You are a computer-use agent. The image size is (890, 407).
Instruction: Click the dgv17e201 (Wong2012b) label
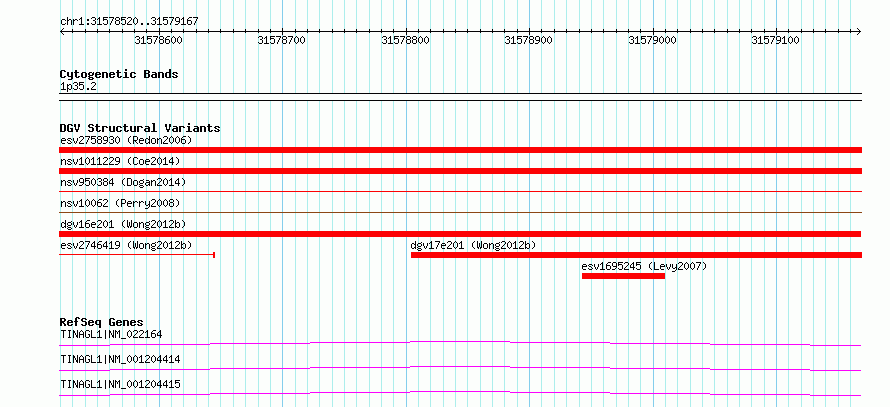pyautogui.click(x=473, y=245)
